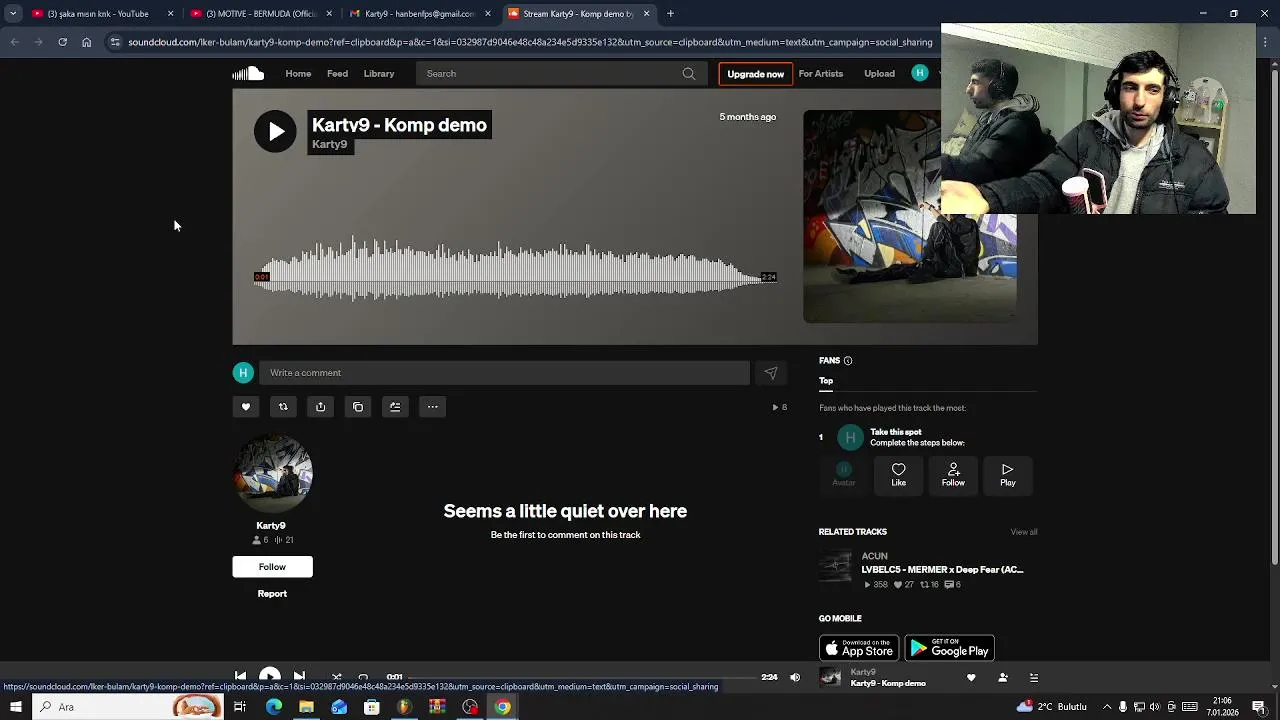
Task: Open Karty9 profile avatar image
Action: 273,474
